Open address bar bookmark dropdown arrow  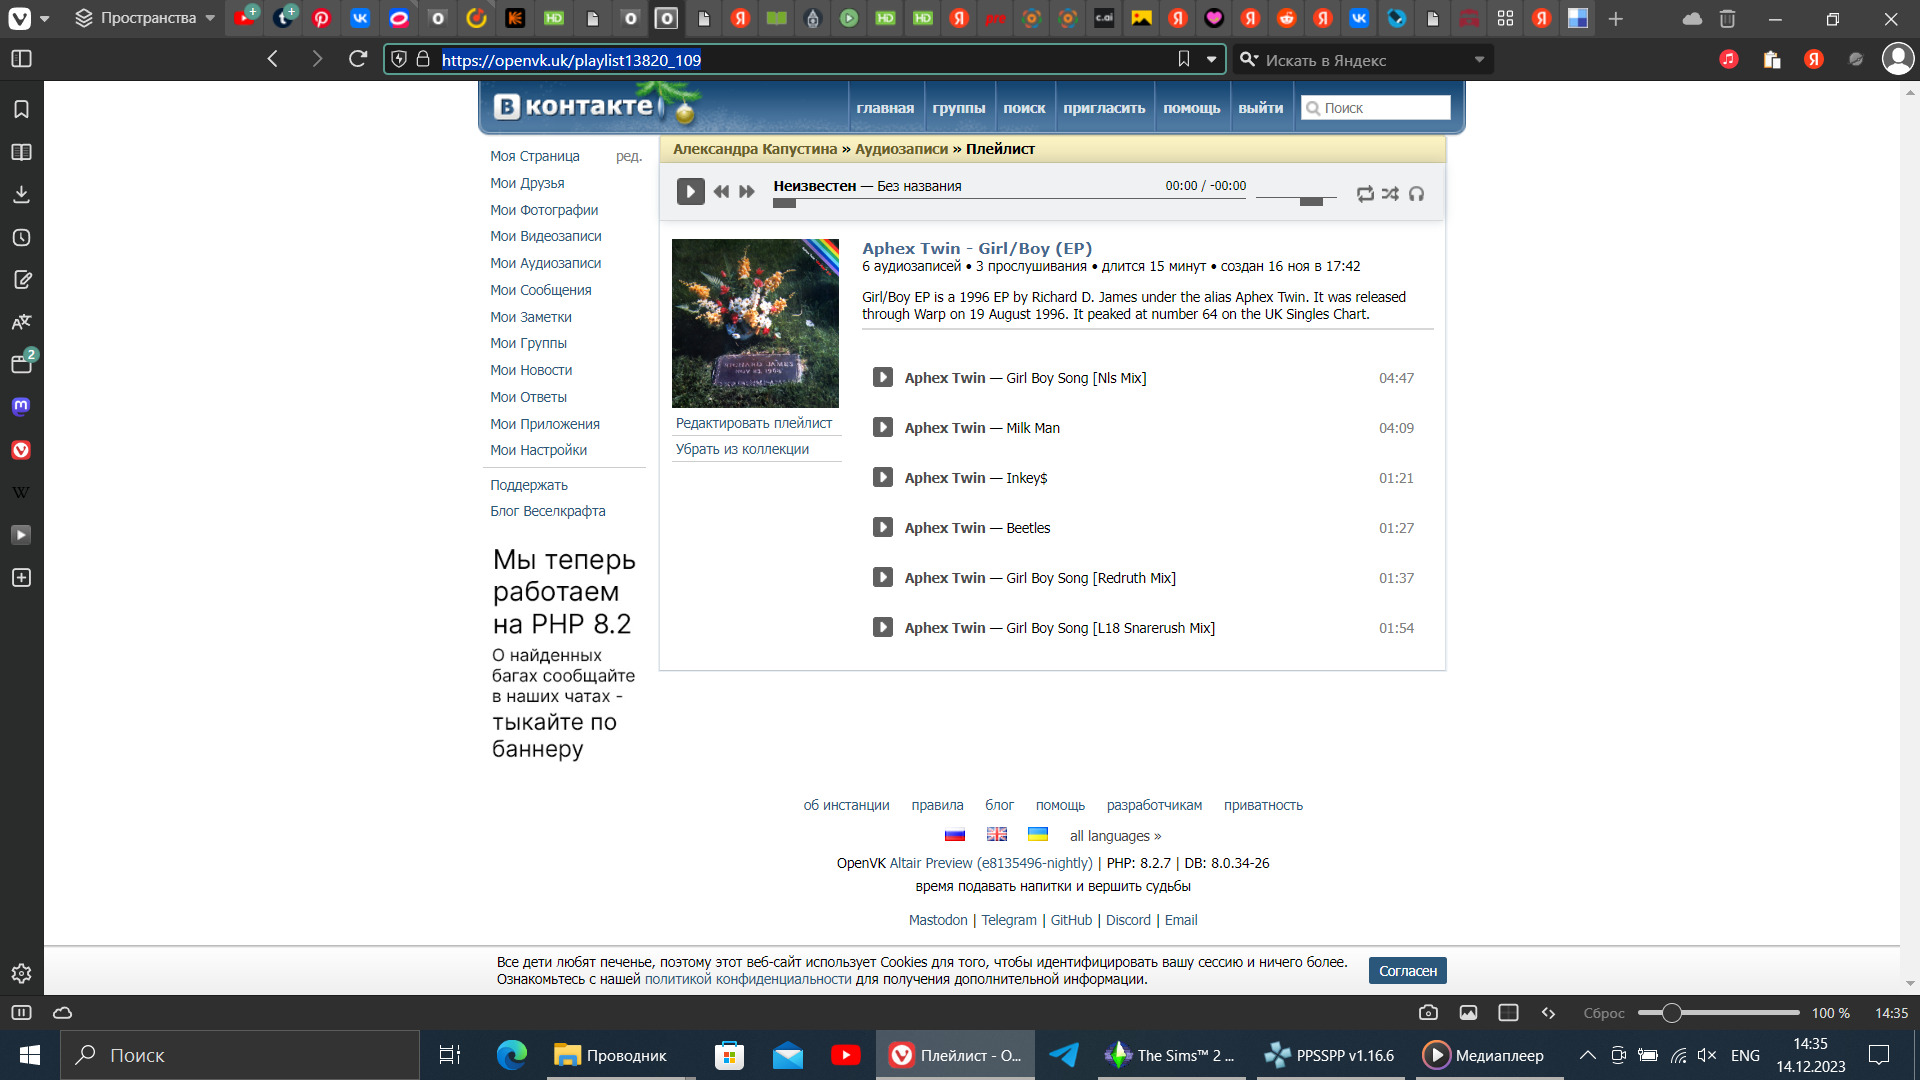point(1211,59)
